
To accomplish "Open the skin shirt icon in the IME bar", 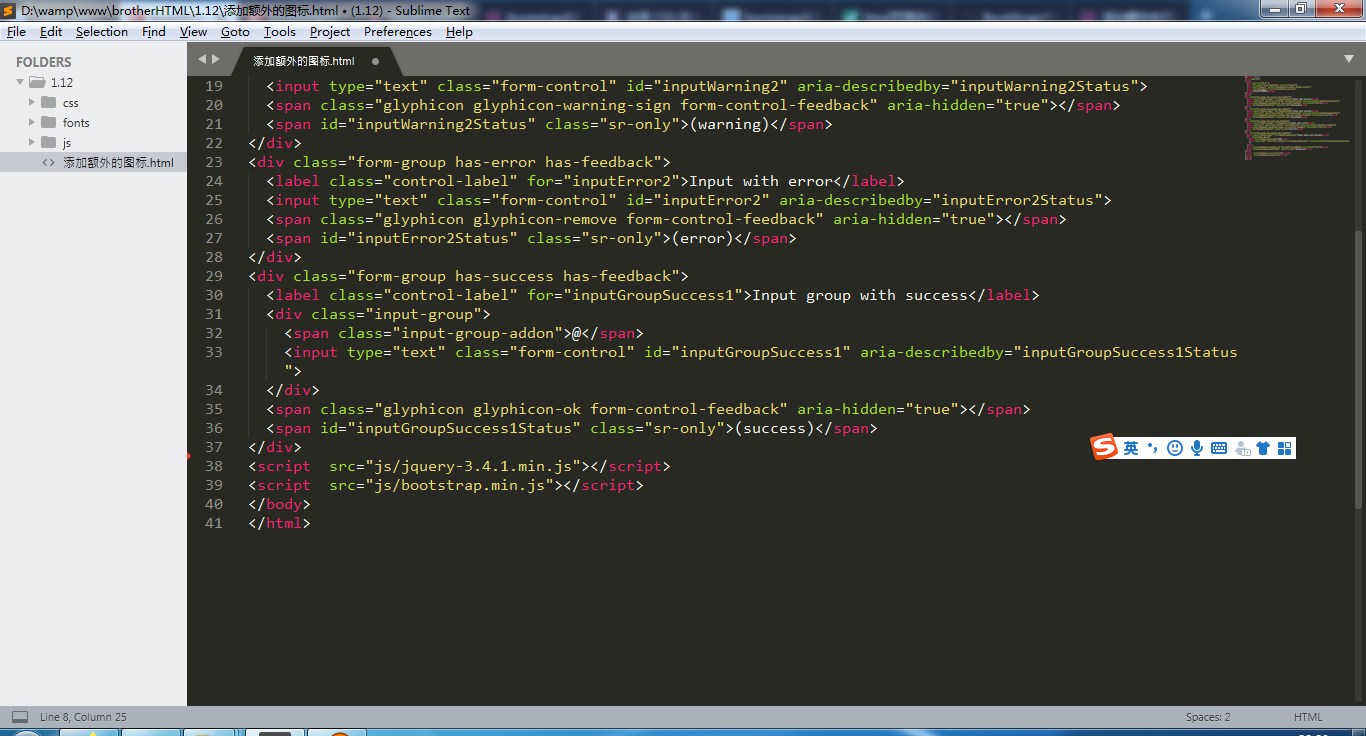I will 1263,448.
